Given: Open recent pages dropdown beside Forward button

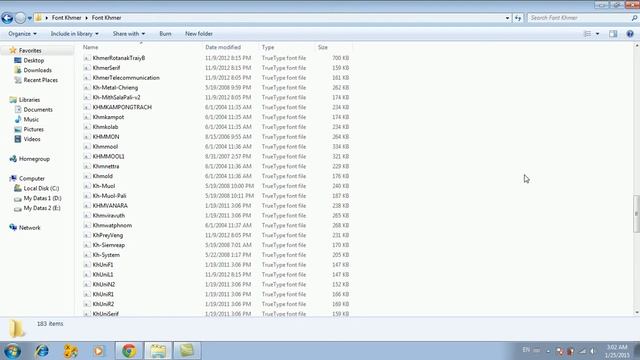Looking at the screenshot, I should (30, 18).
